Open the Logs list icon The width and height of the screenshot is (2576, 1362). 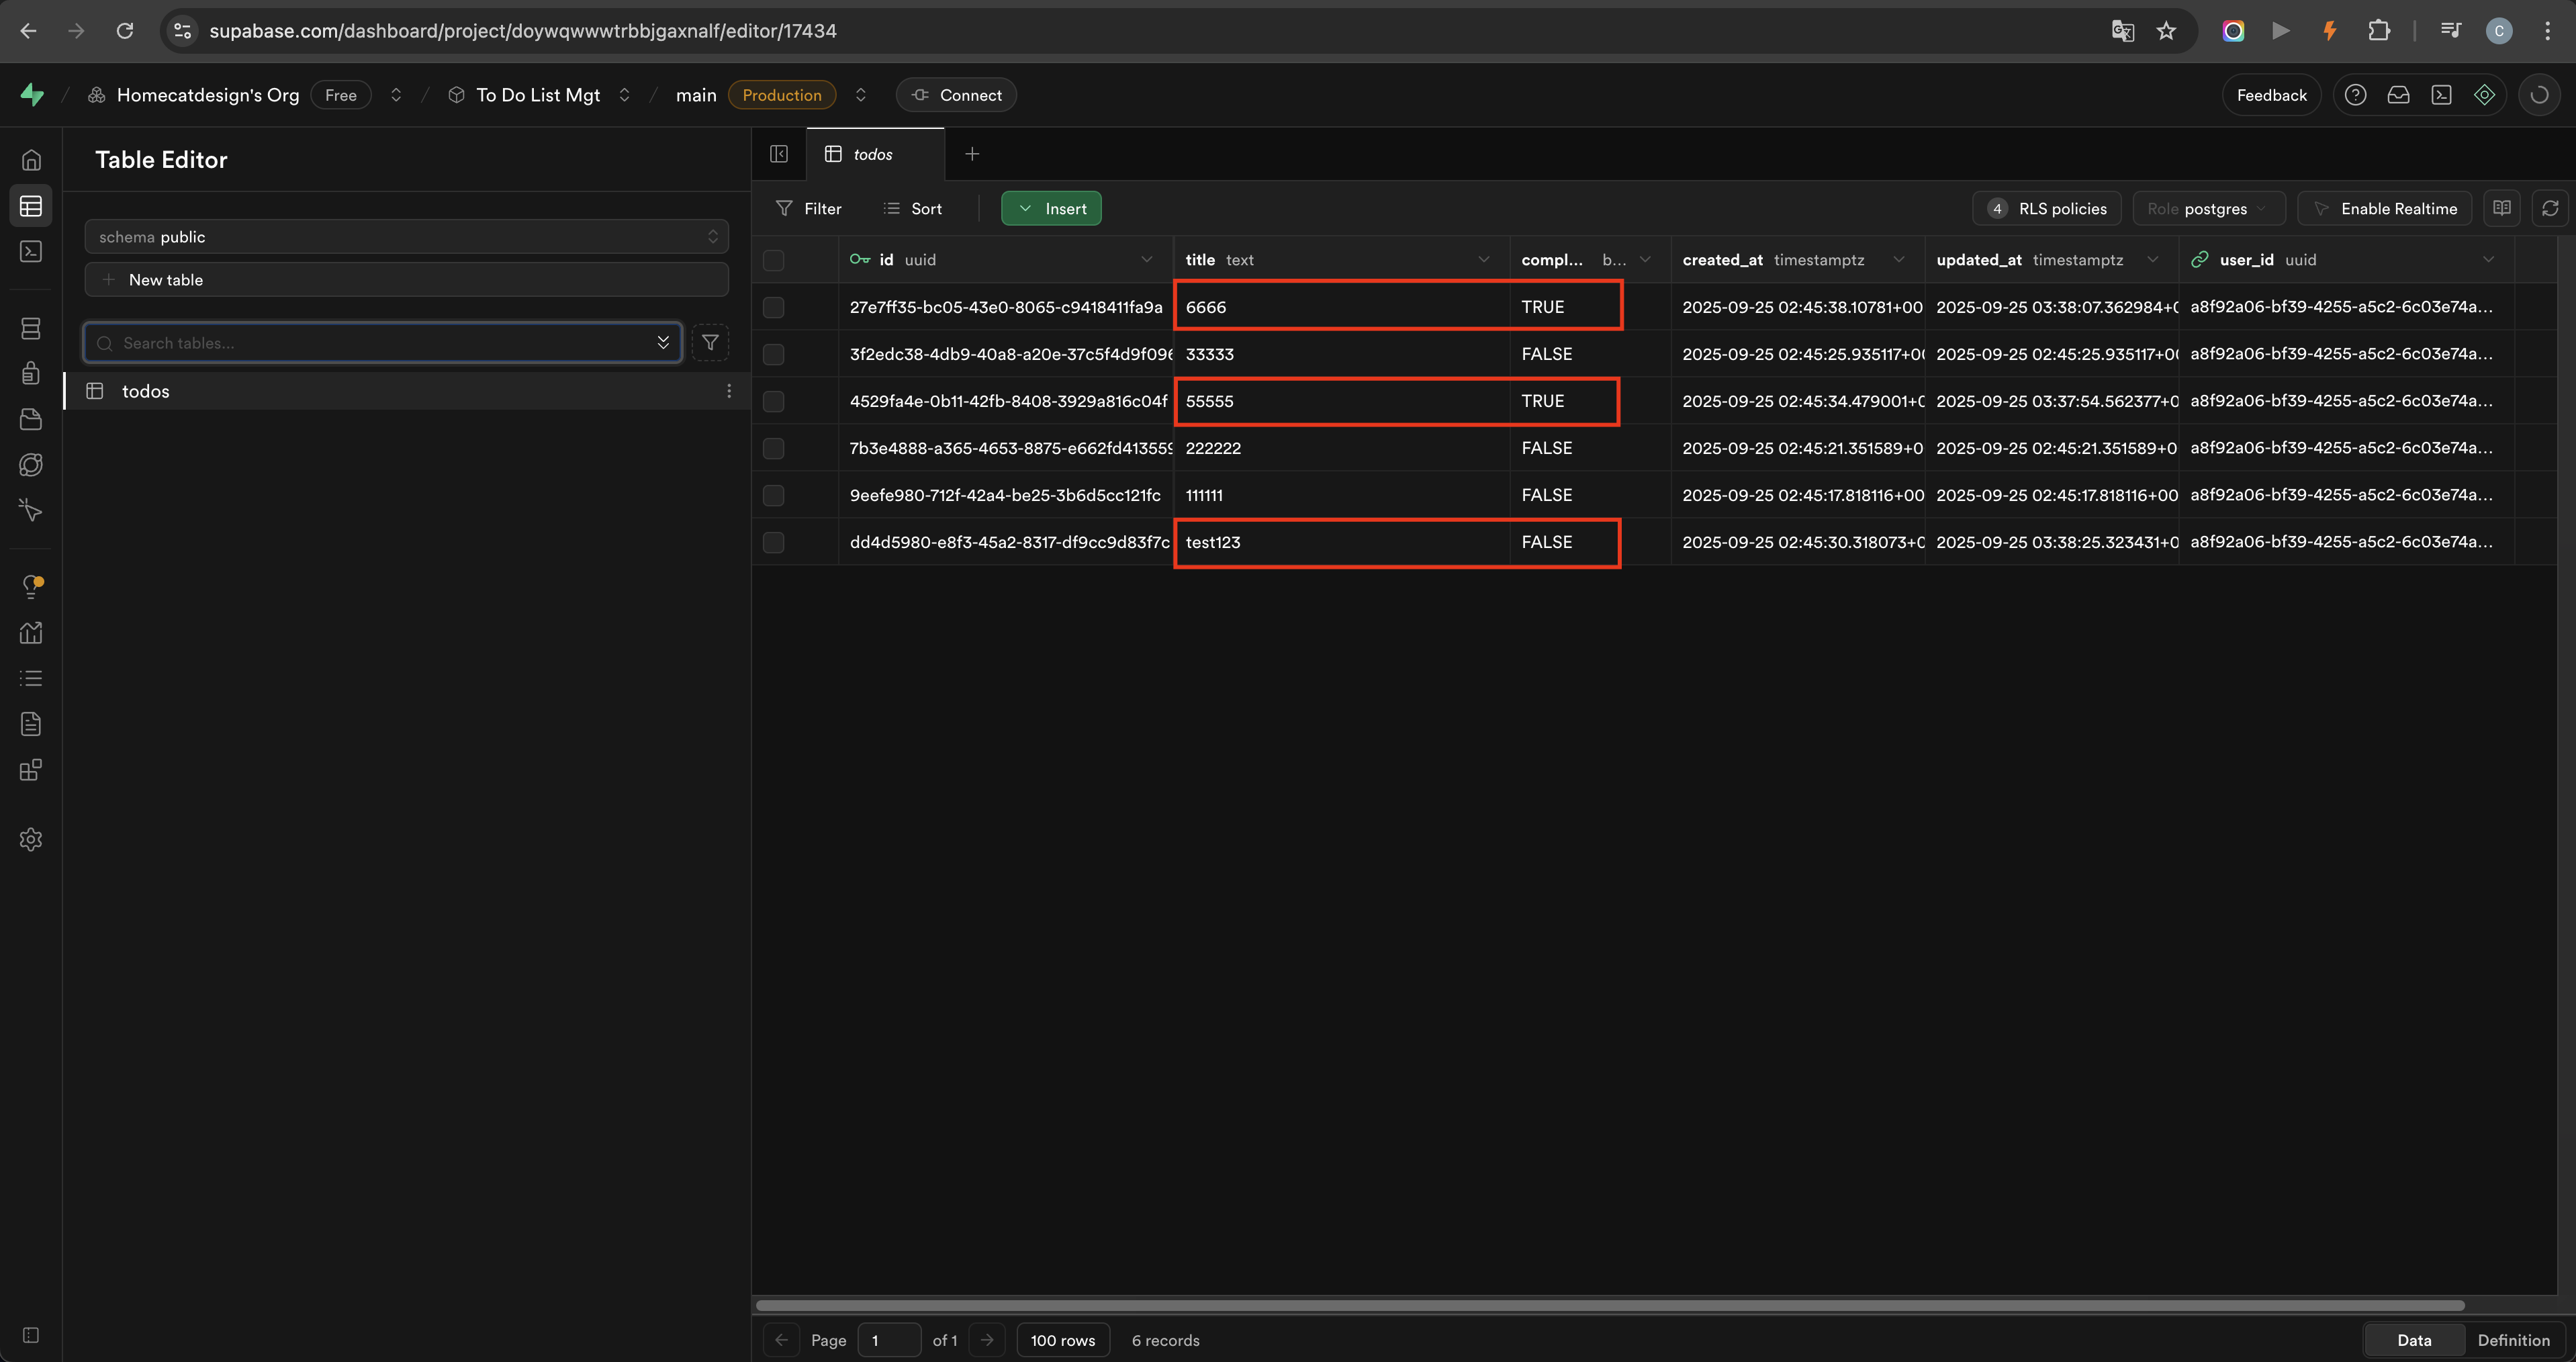tap(31, 679)
